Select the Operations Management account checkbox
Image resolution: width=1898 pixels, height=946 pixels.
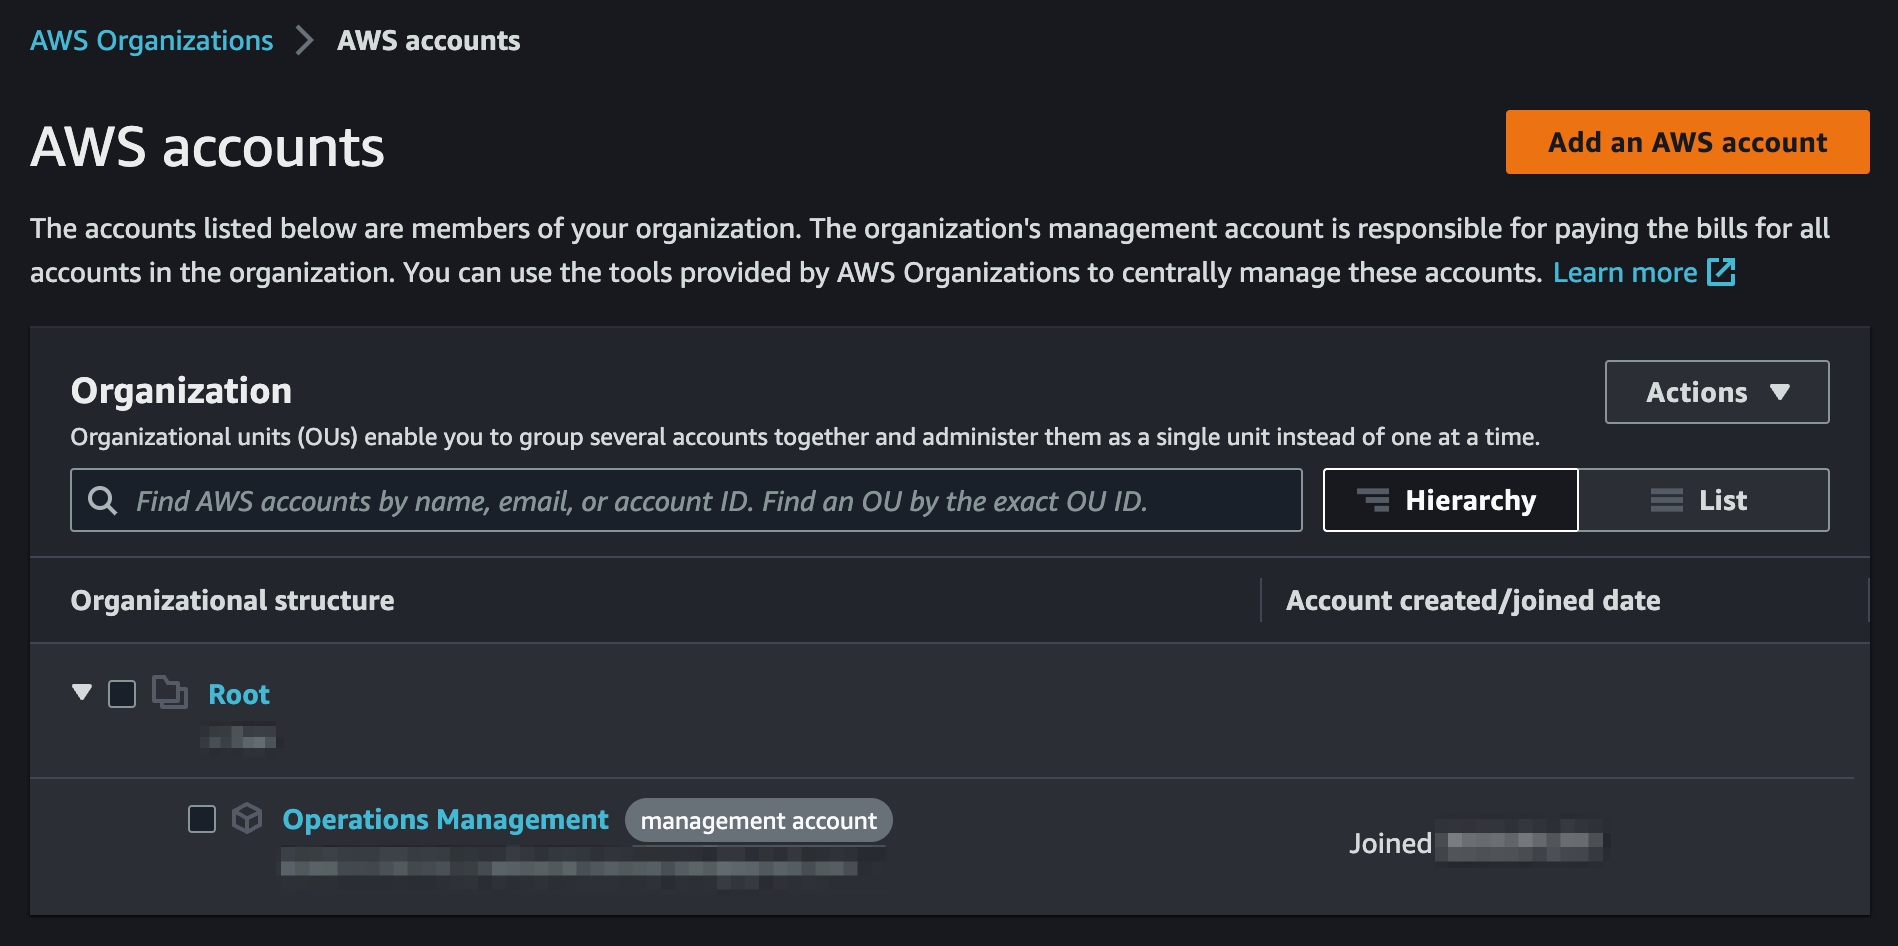coord(202,819)
